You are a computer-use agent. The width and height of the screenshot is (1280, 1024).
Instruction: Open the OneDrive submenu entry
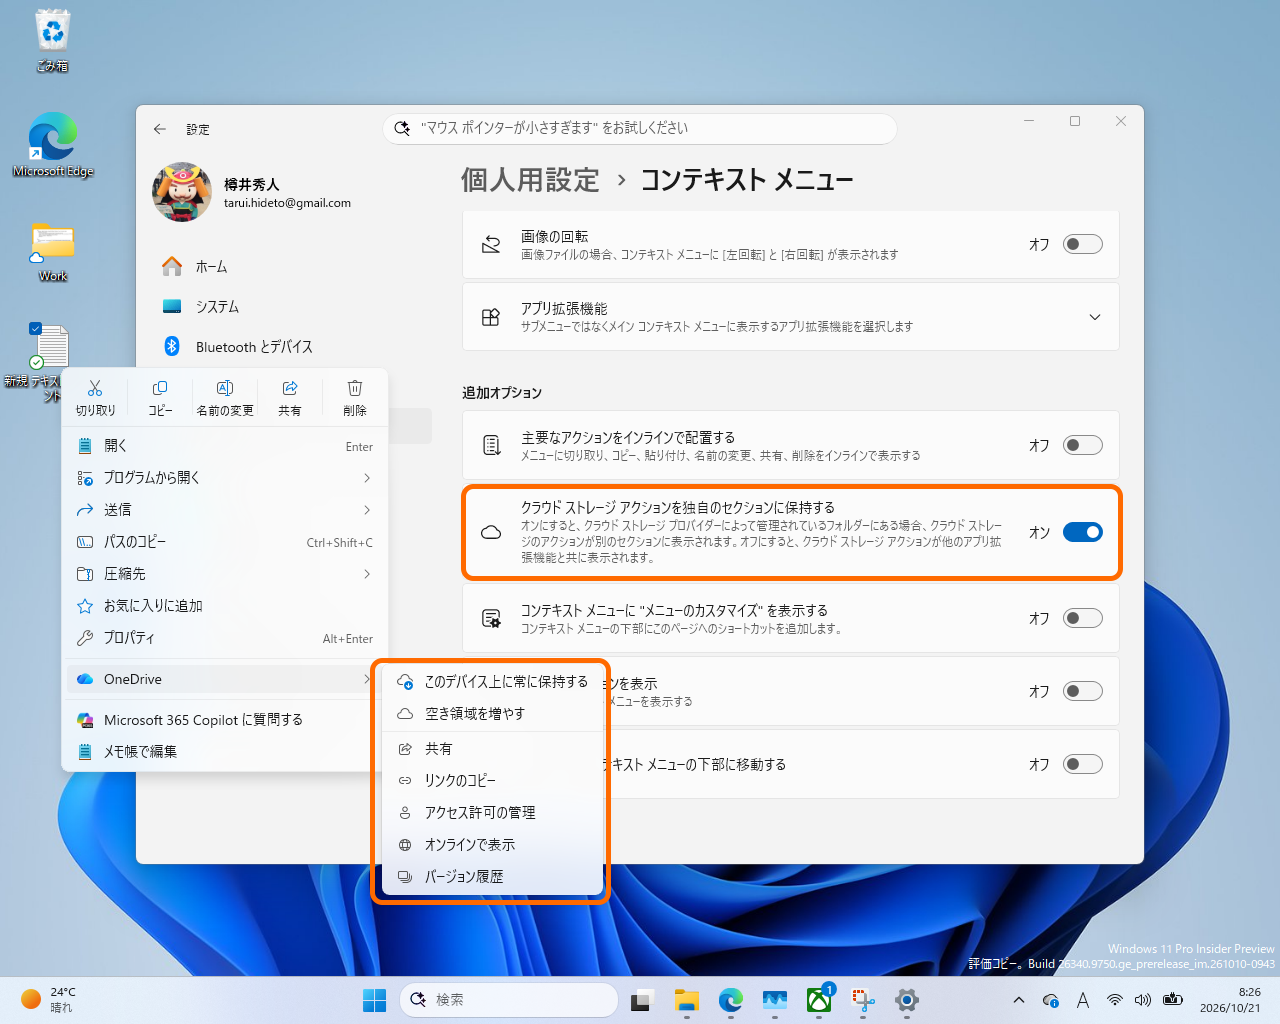coord(225,679)
